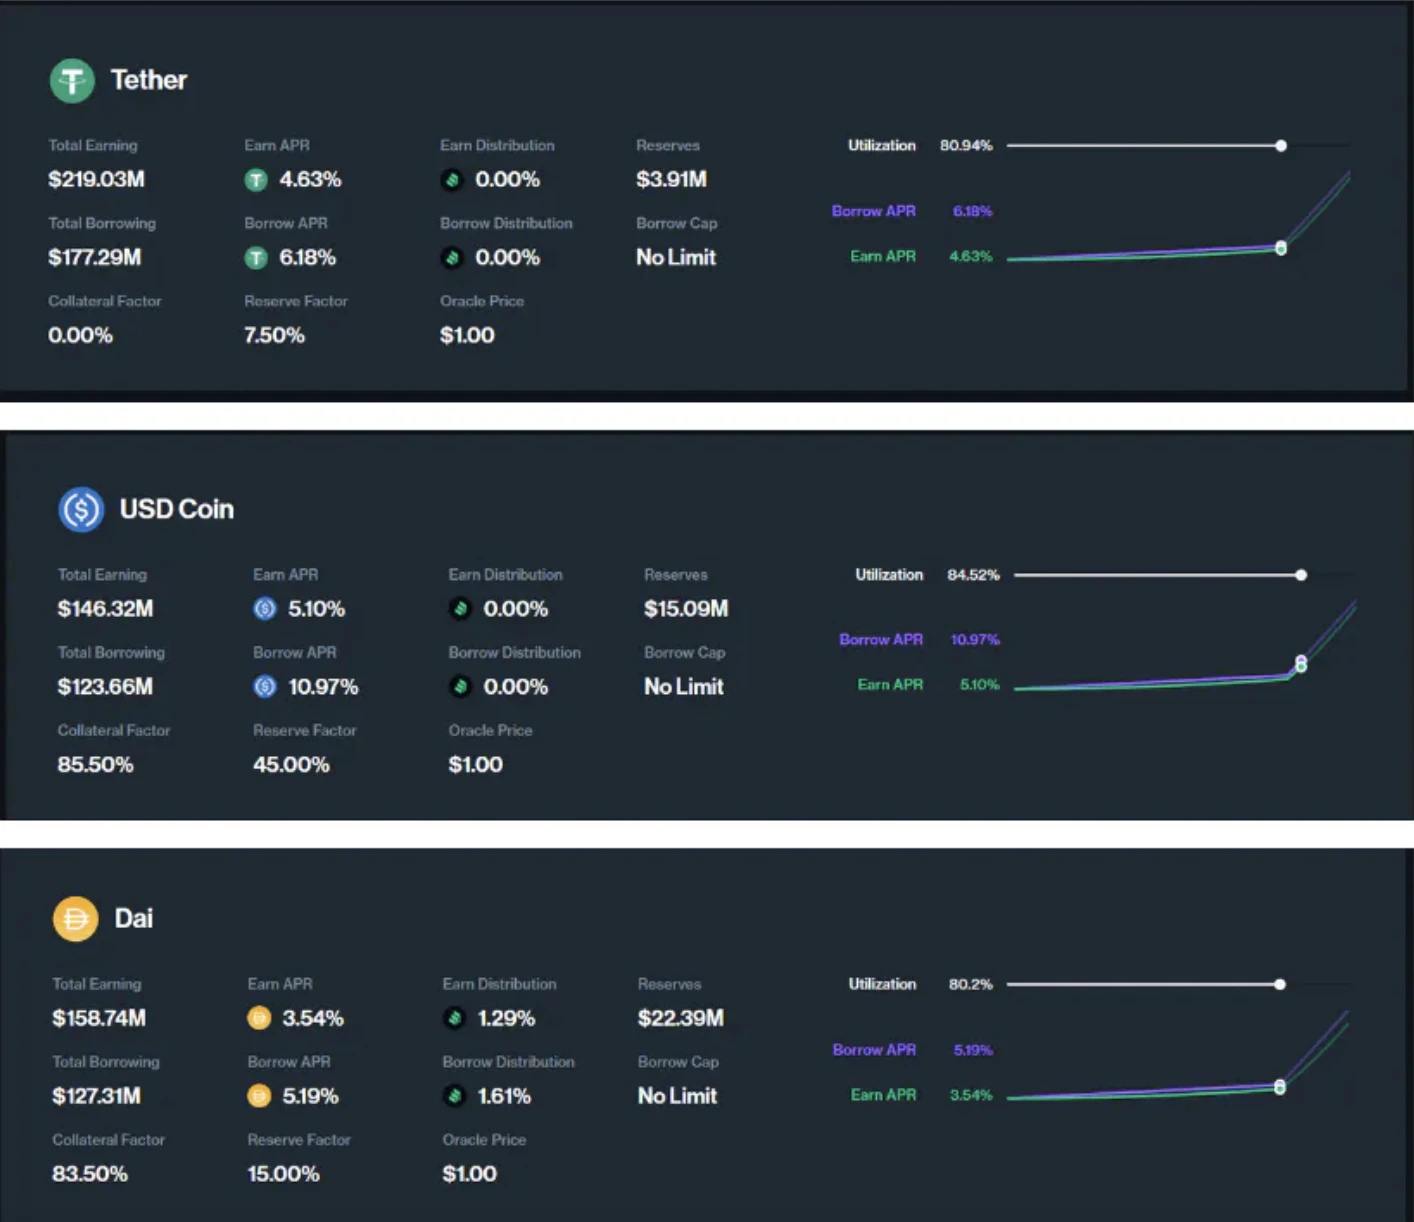
Task: Click the Borrow Distribution value "1.61%"
Action: click(x=505, y=1096)
